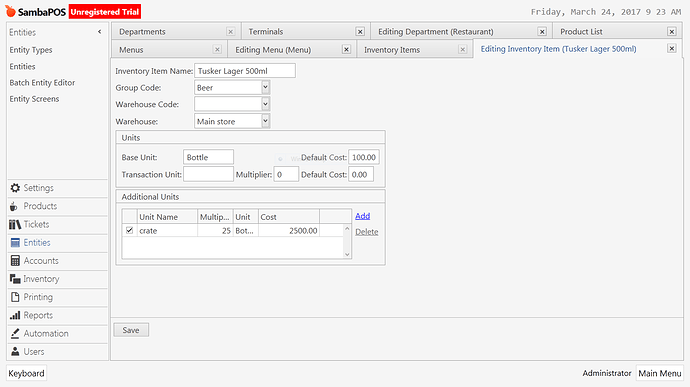
Task: Click the Cost column header
Action: tap(289, 217)
